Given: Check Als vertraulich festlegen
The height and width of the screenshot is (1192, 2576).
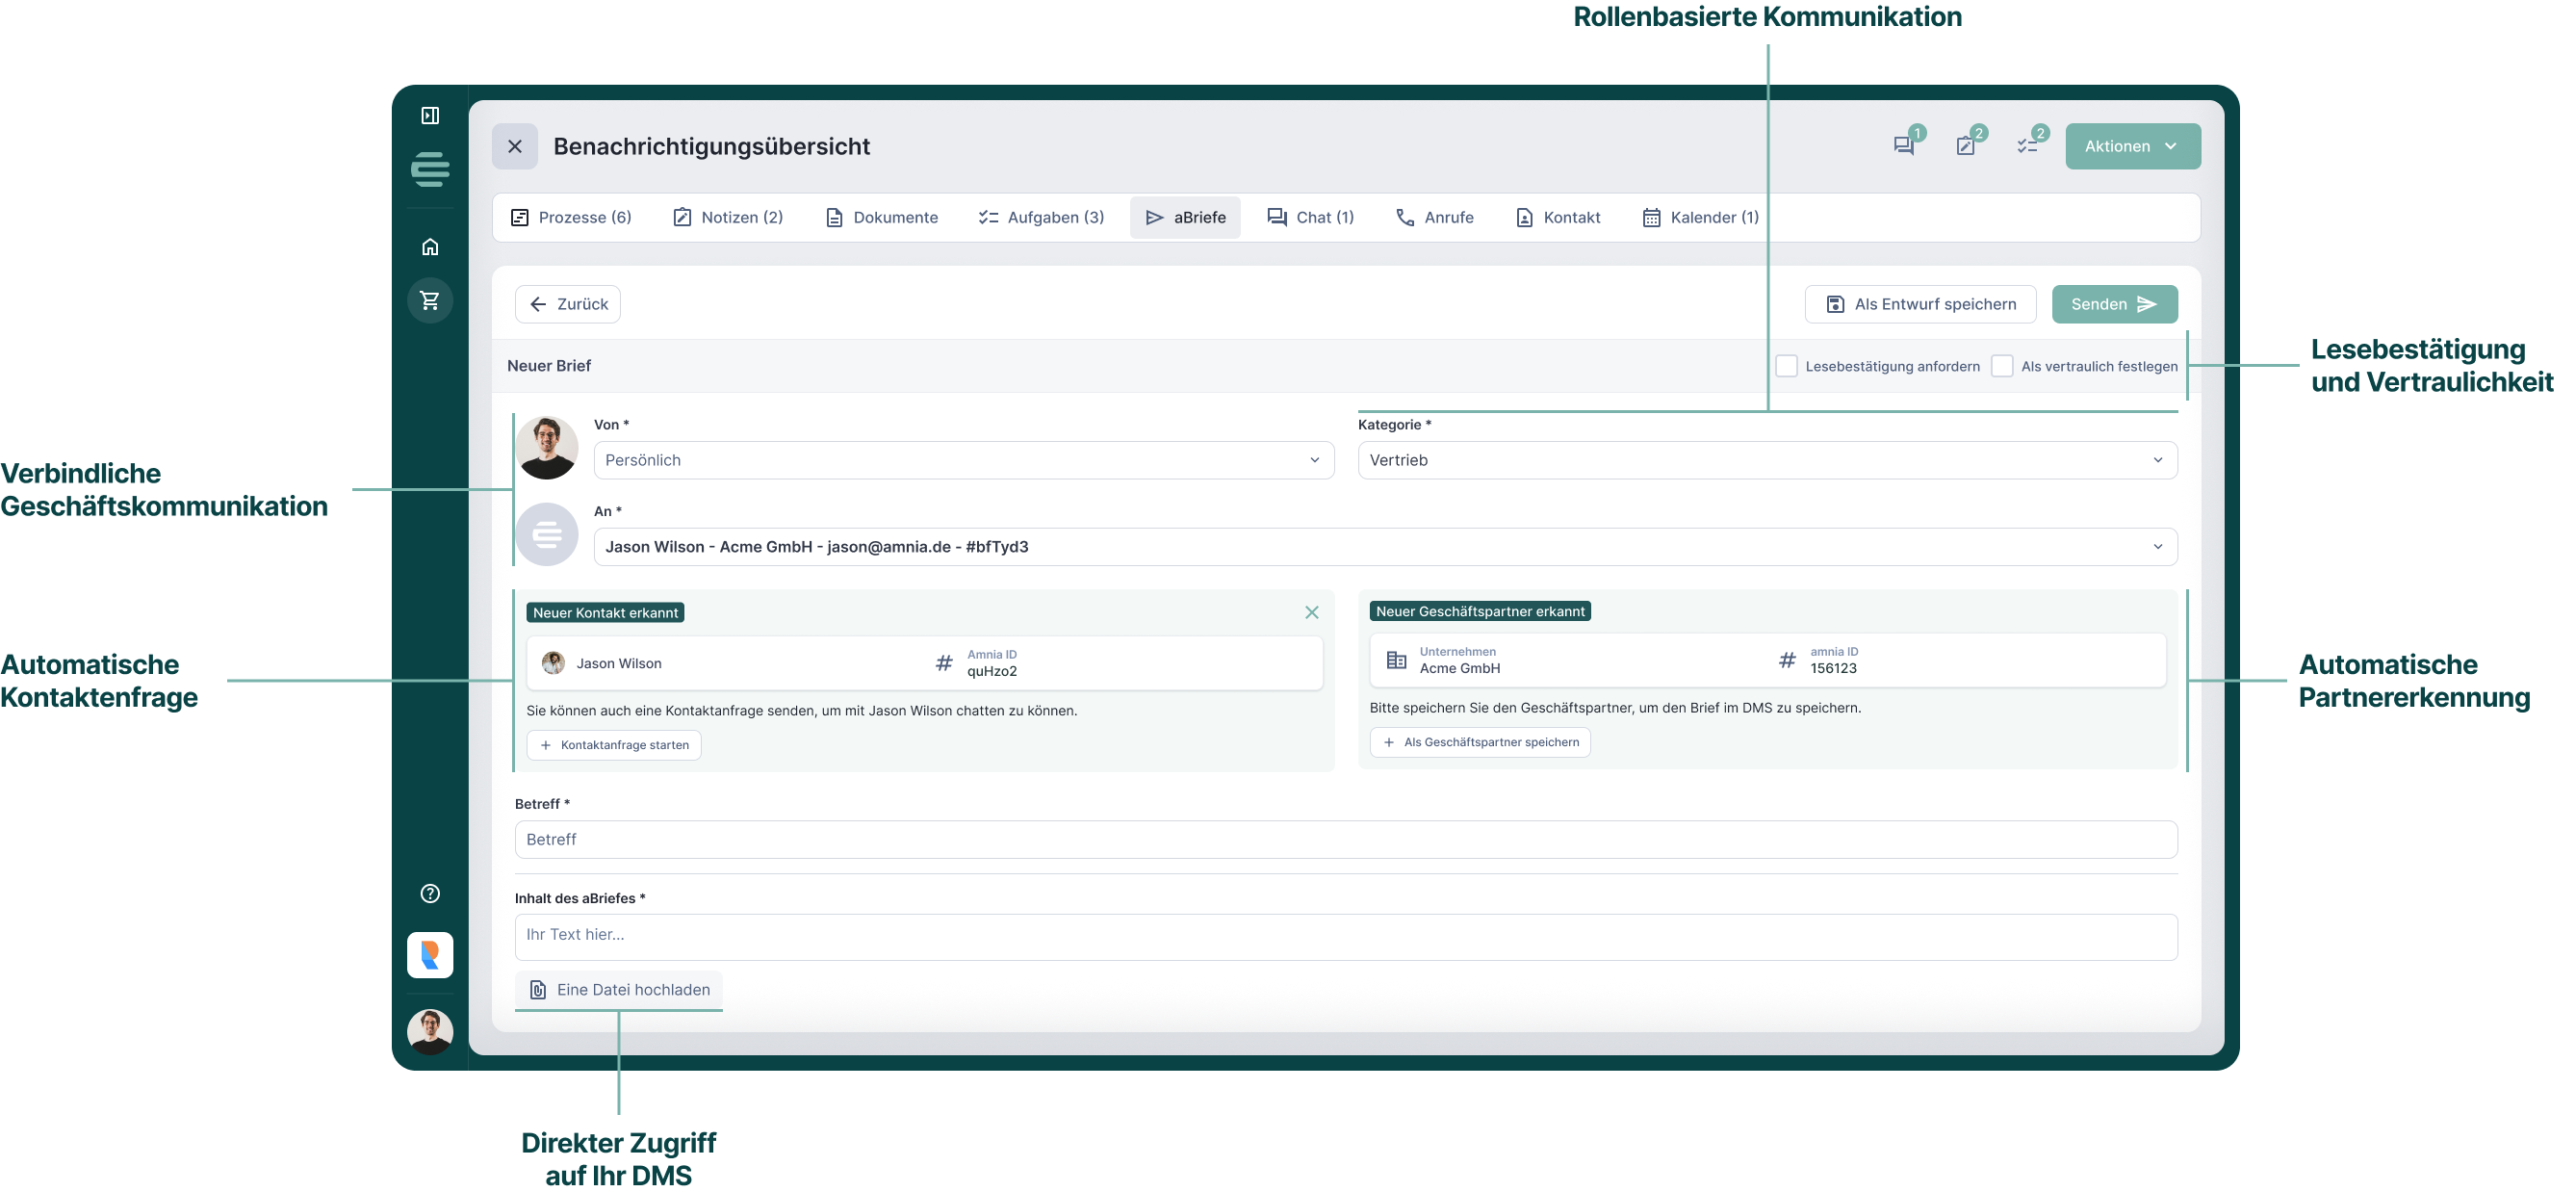Looking at the screenshot, I should [2002, 366].
